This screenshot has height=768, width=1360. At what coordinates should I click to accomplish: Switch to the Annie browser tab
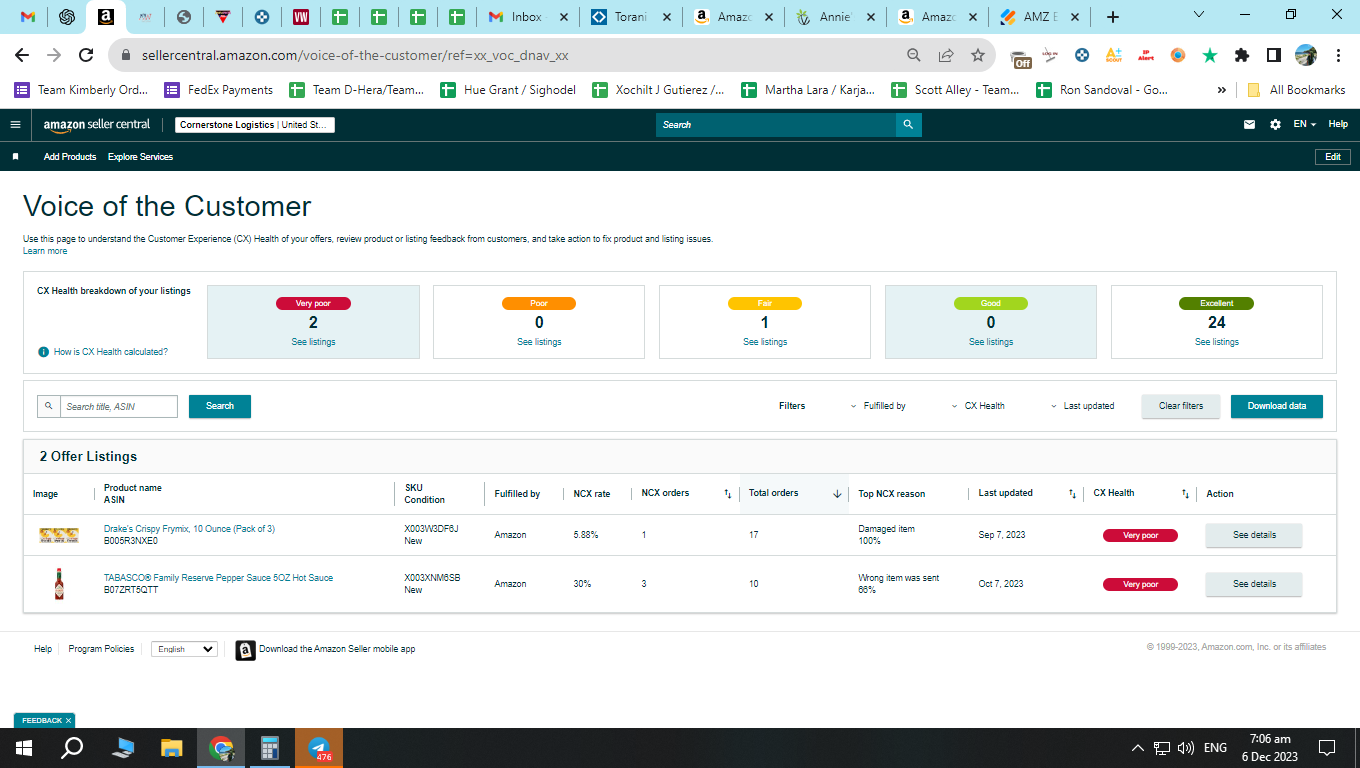(835, 17)
